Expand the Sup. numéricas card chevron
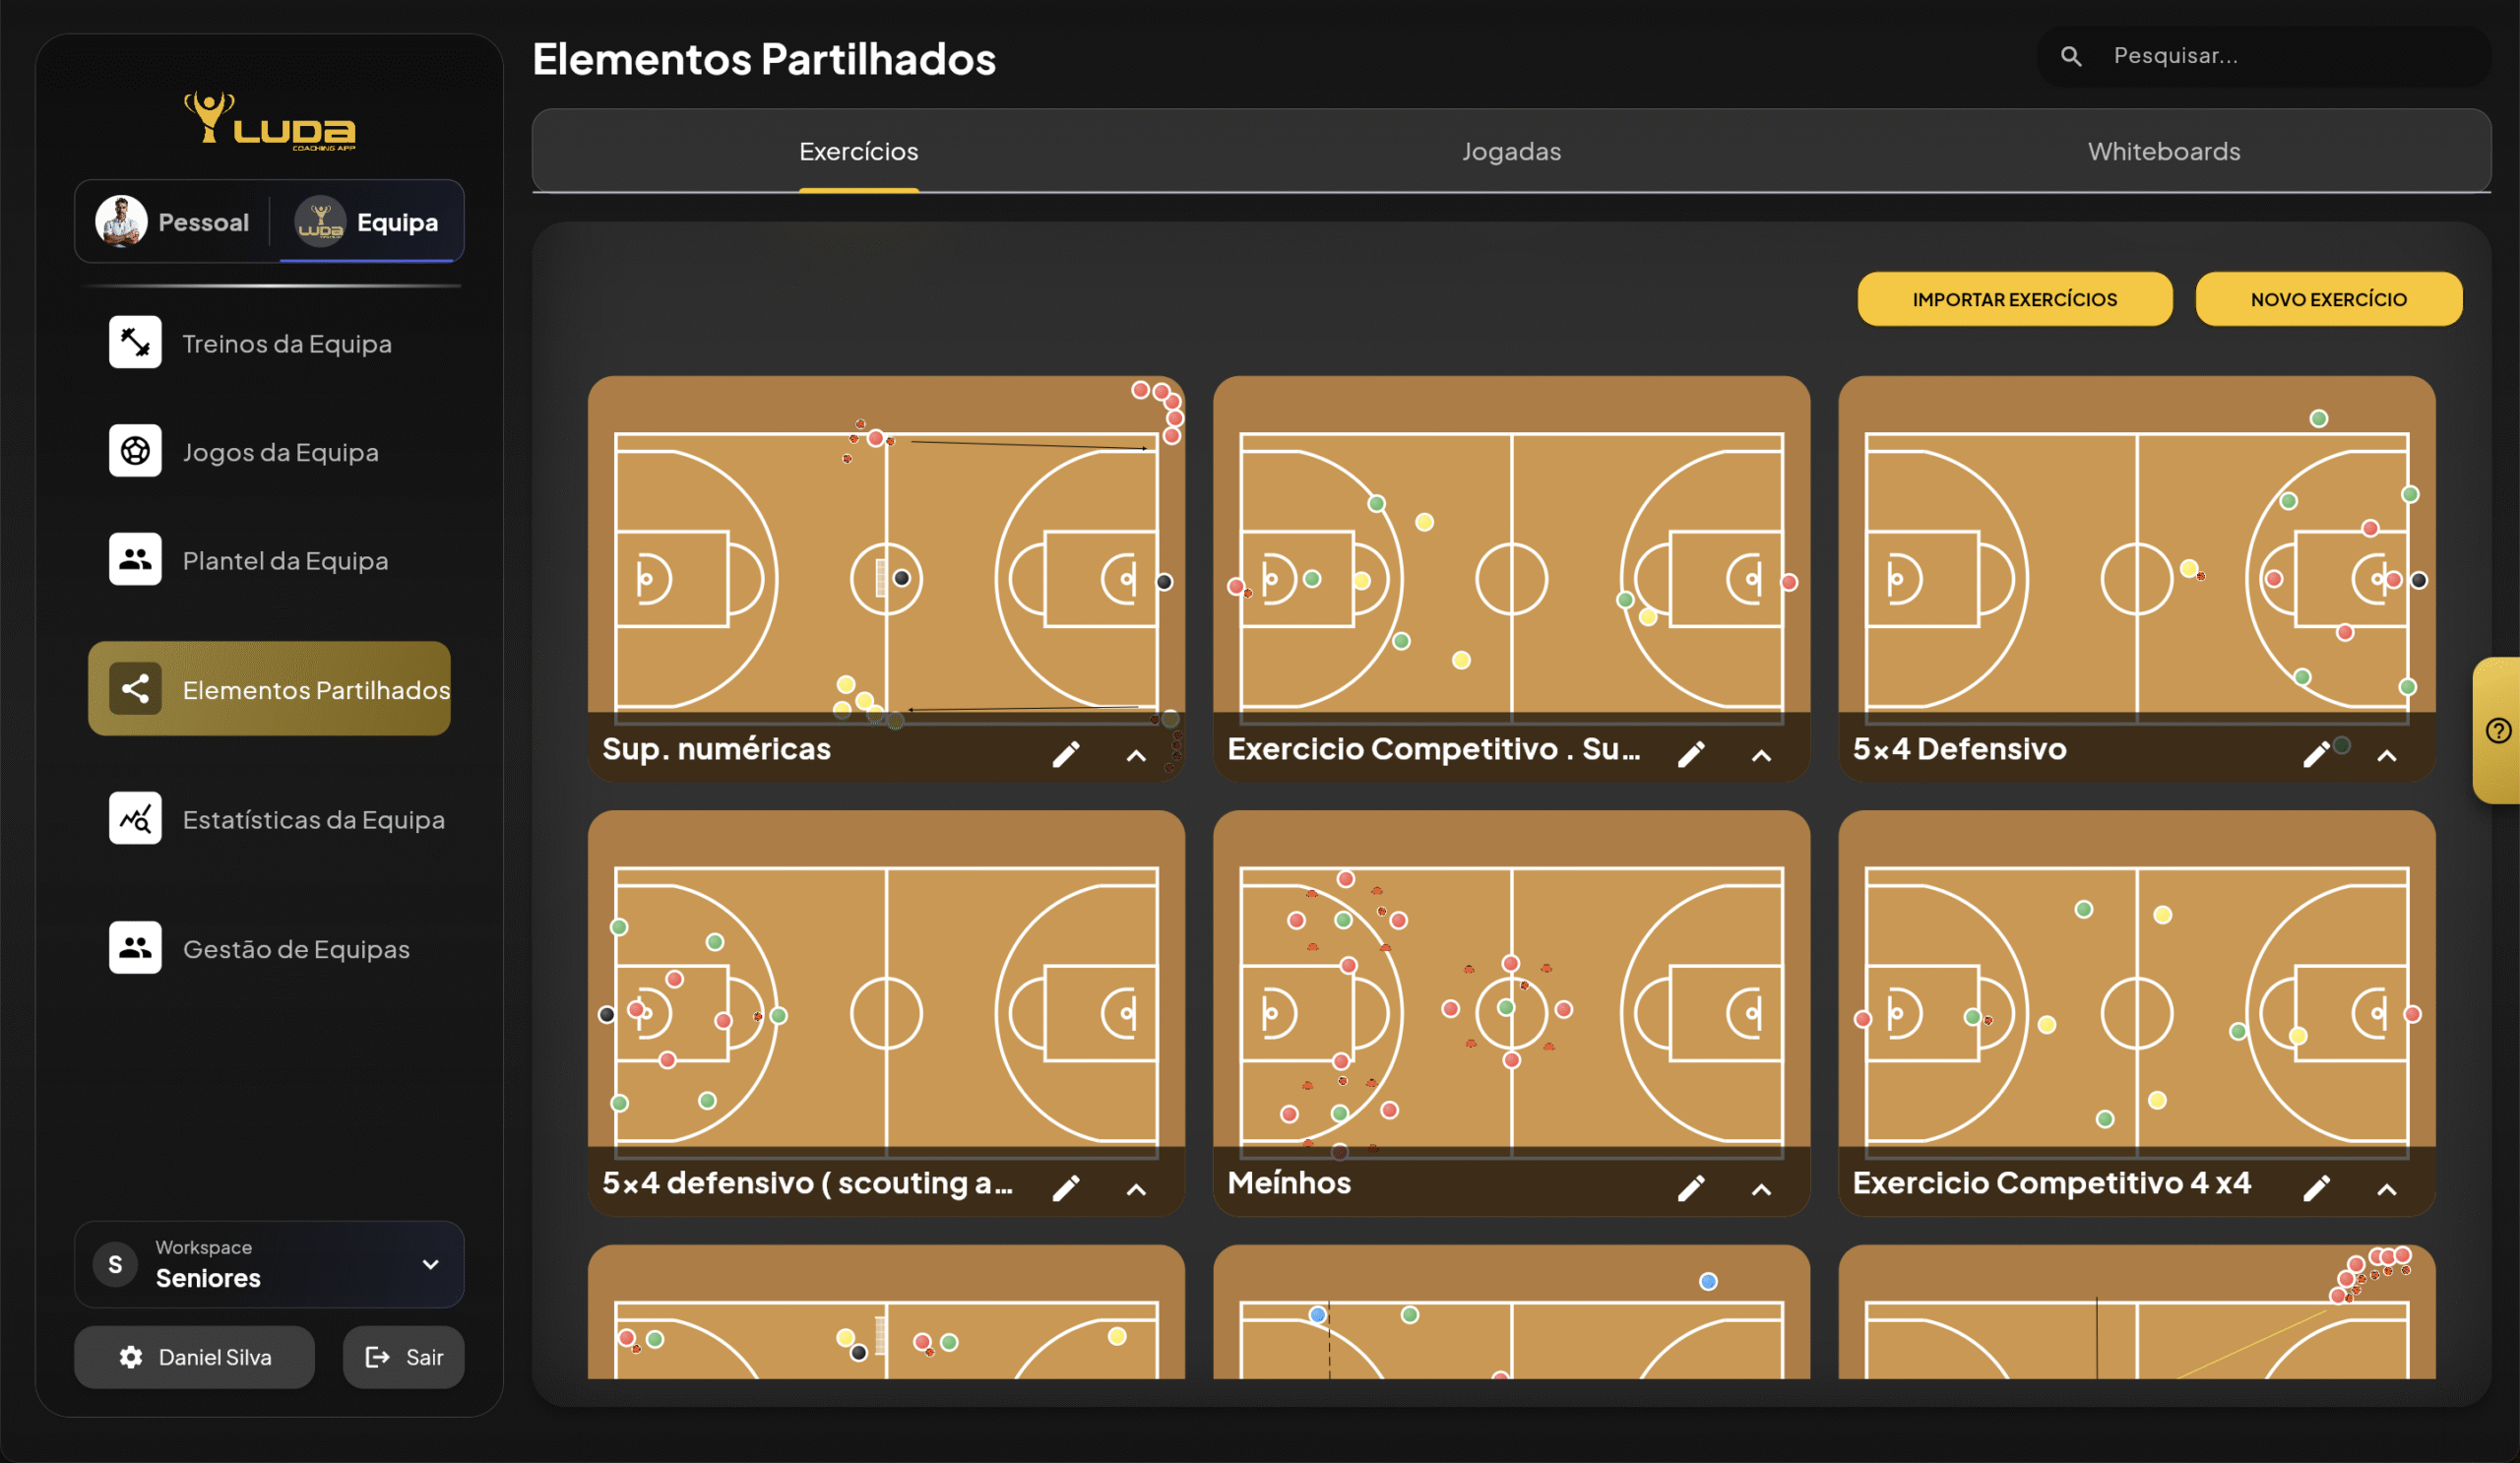Viewport: 2520px width, 1463px height. click(x=1136, y=756)
